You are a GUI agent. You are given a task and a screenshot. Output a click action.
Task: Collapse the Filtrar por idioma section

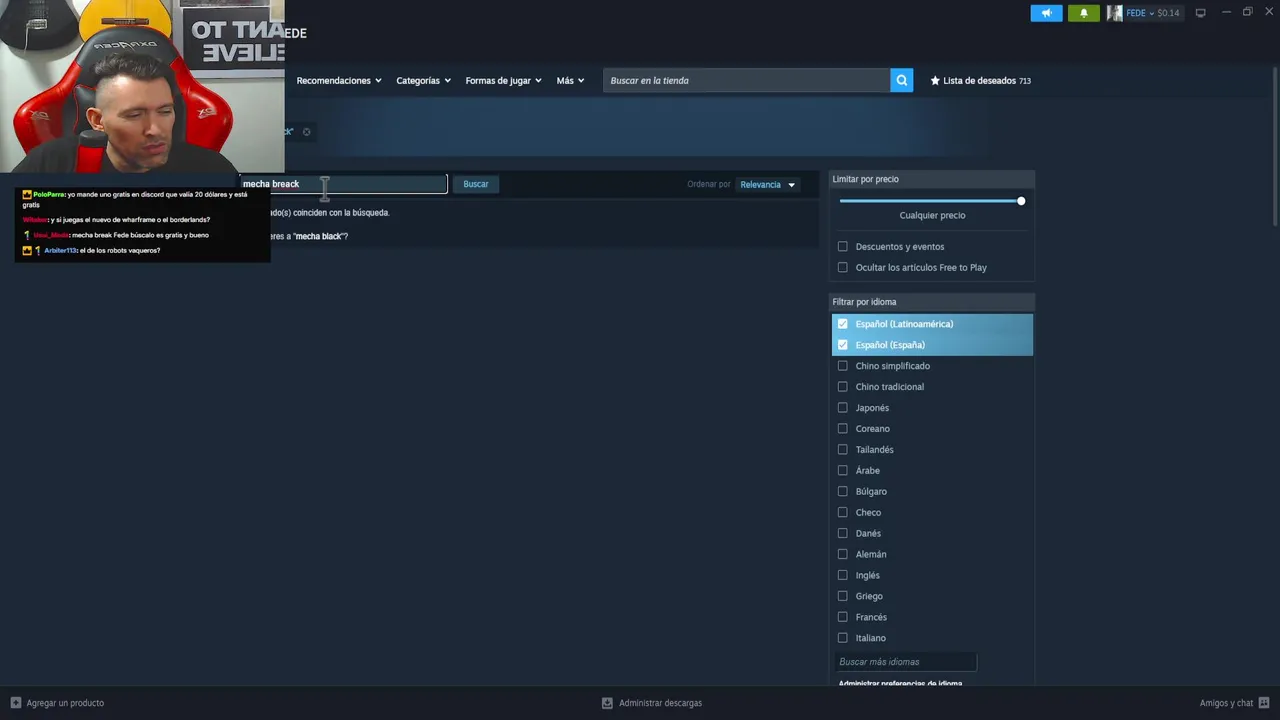coord(932,302)
